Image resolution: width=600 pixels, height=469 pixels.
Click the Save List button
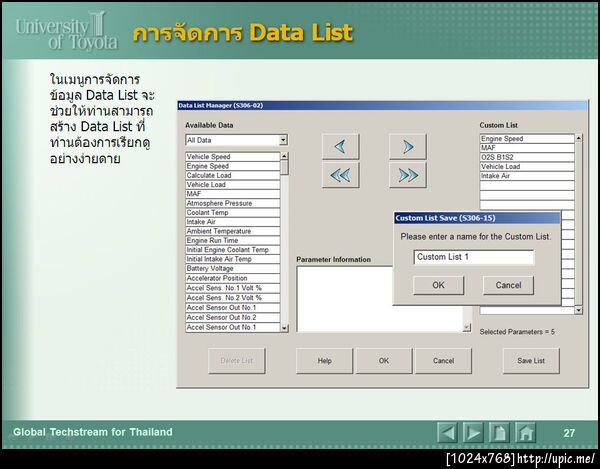point(531,361)
